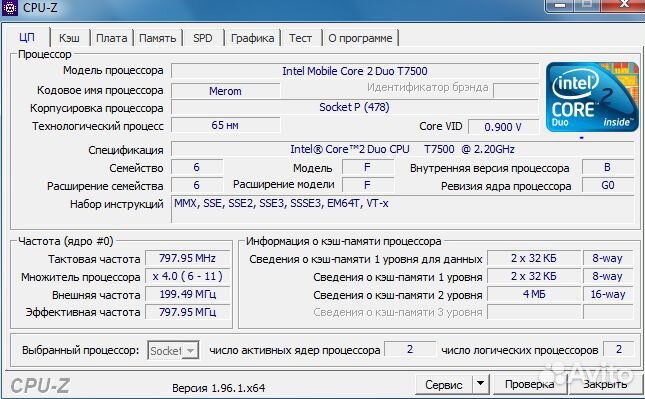This screenshot has height=399, width=645.
Task: Click the Закрыть button
Action: pos(605,384)
